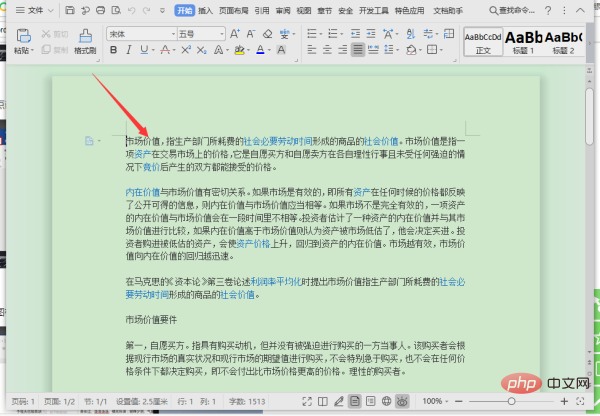This screenshot has width=600, height=416.
Task: Open the font name dropdown 宋体
Action: (140, 33)
